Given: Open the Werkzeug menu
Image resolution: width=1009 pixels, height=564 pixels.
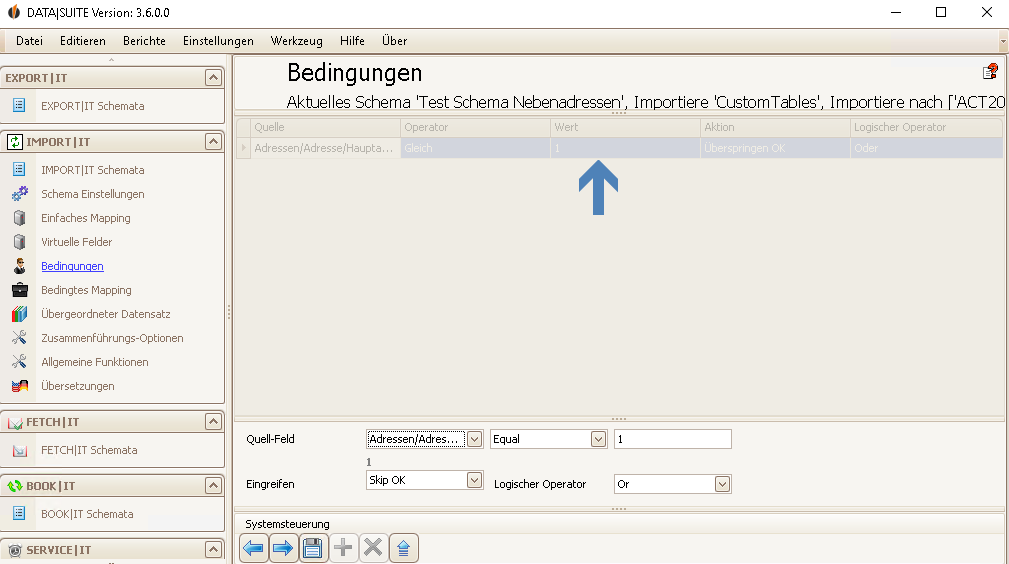Looking at the screenshot, I should pyautogui.click(x=297, y=41).
